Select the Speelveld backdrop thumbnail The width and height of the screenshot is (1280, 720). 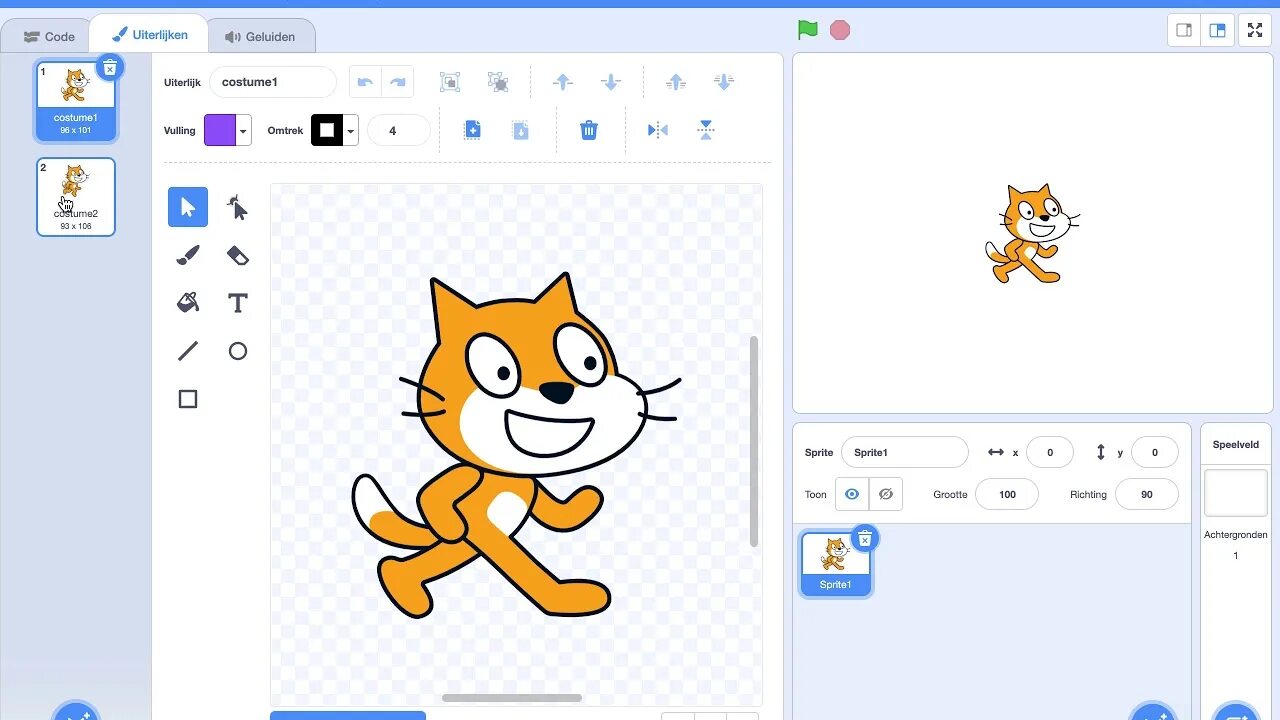pyautogui.click(x=1236, y=494)
